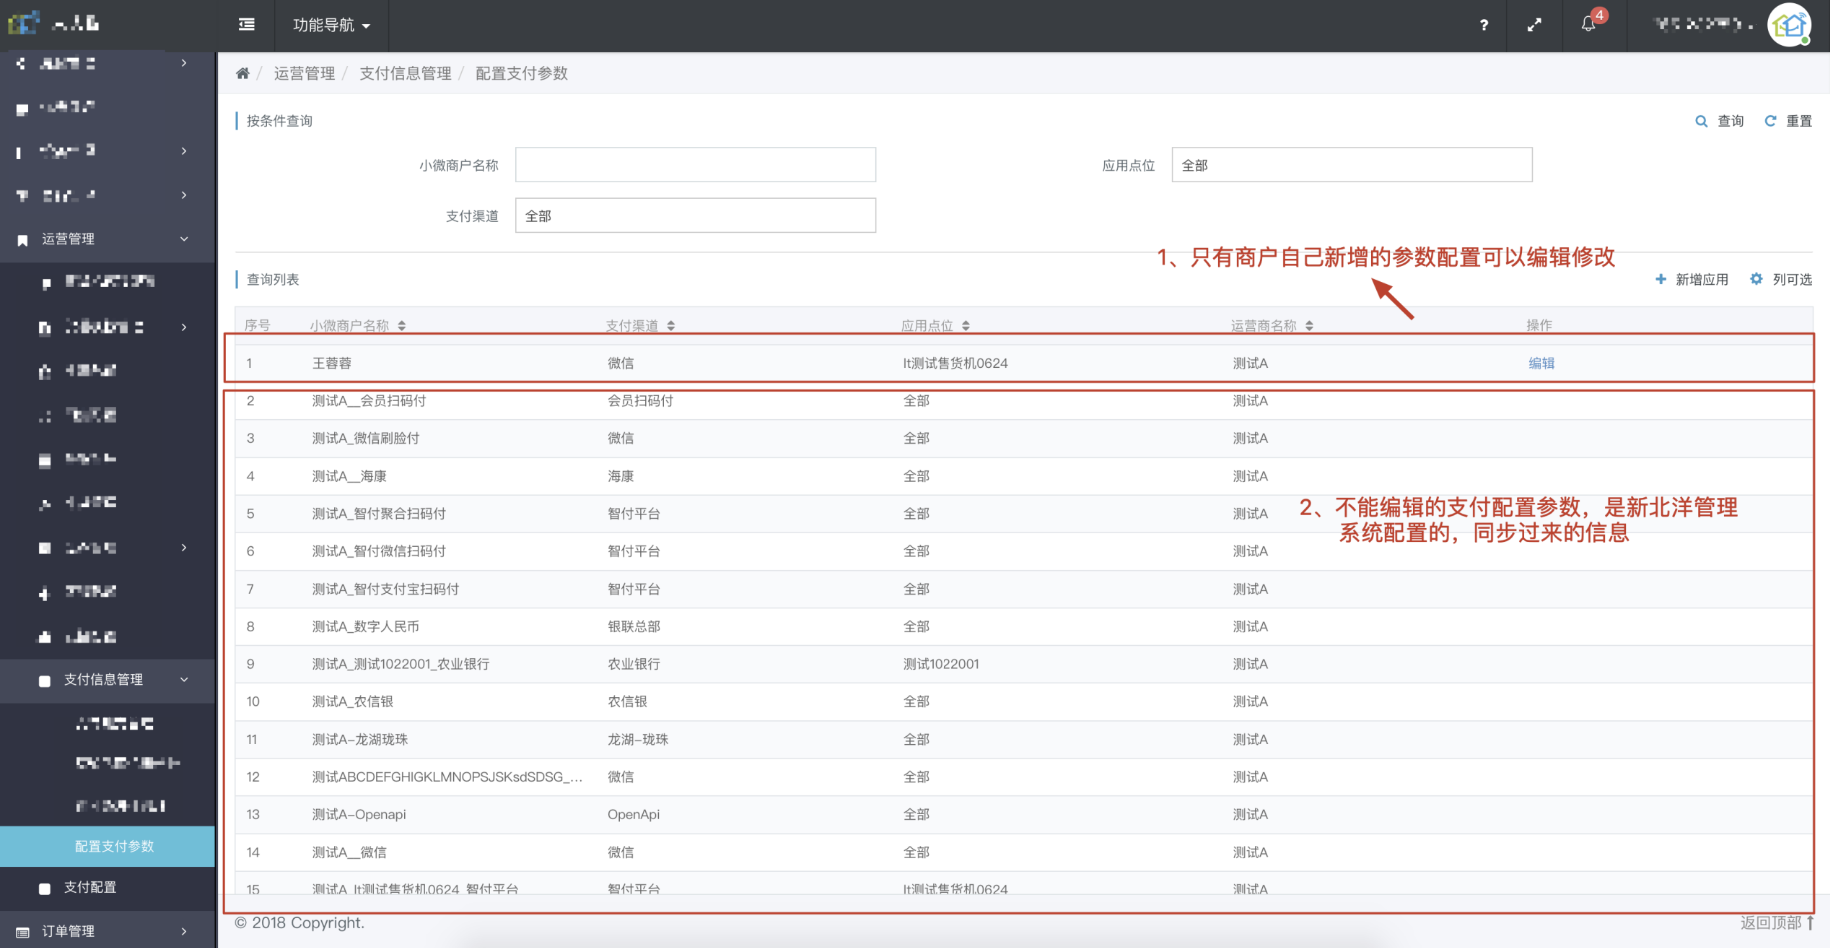Select 配置支付参数 sidebar item
The height and width of the screenshot is (948, 1830).
coord(108,846)
